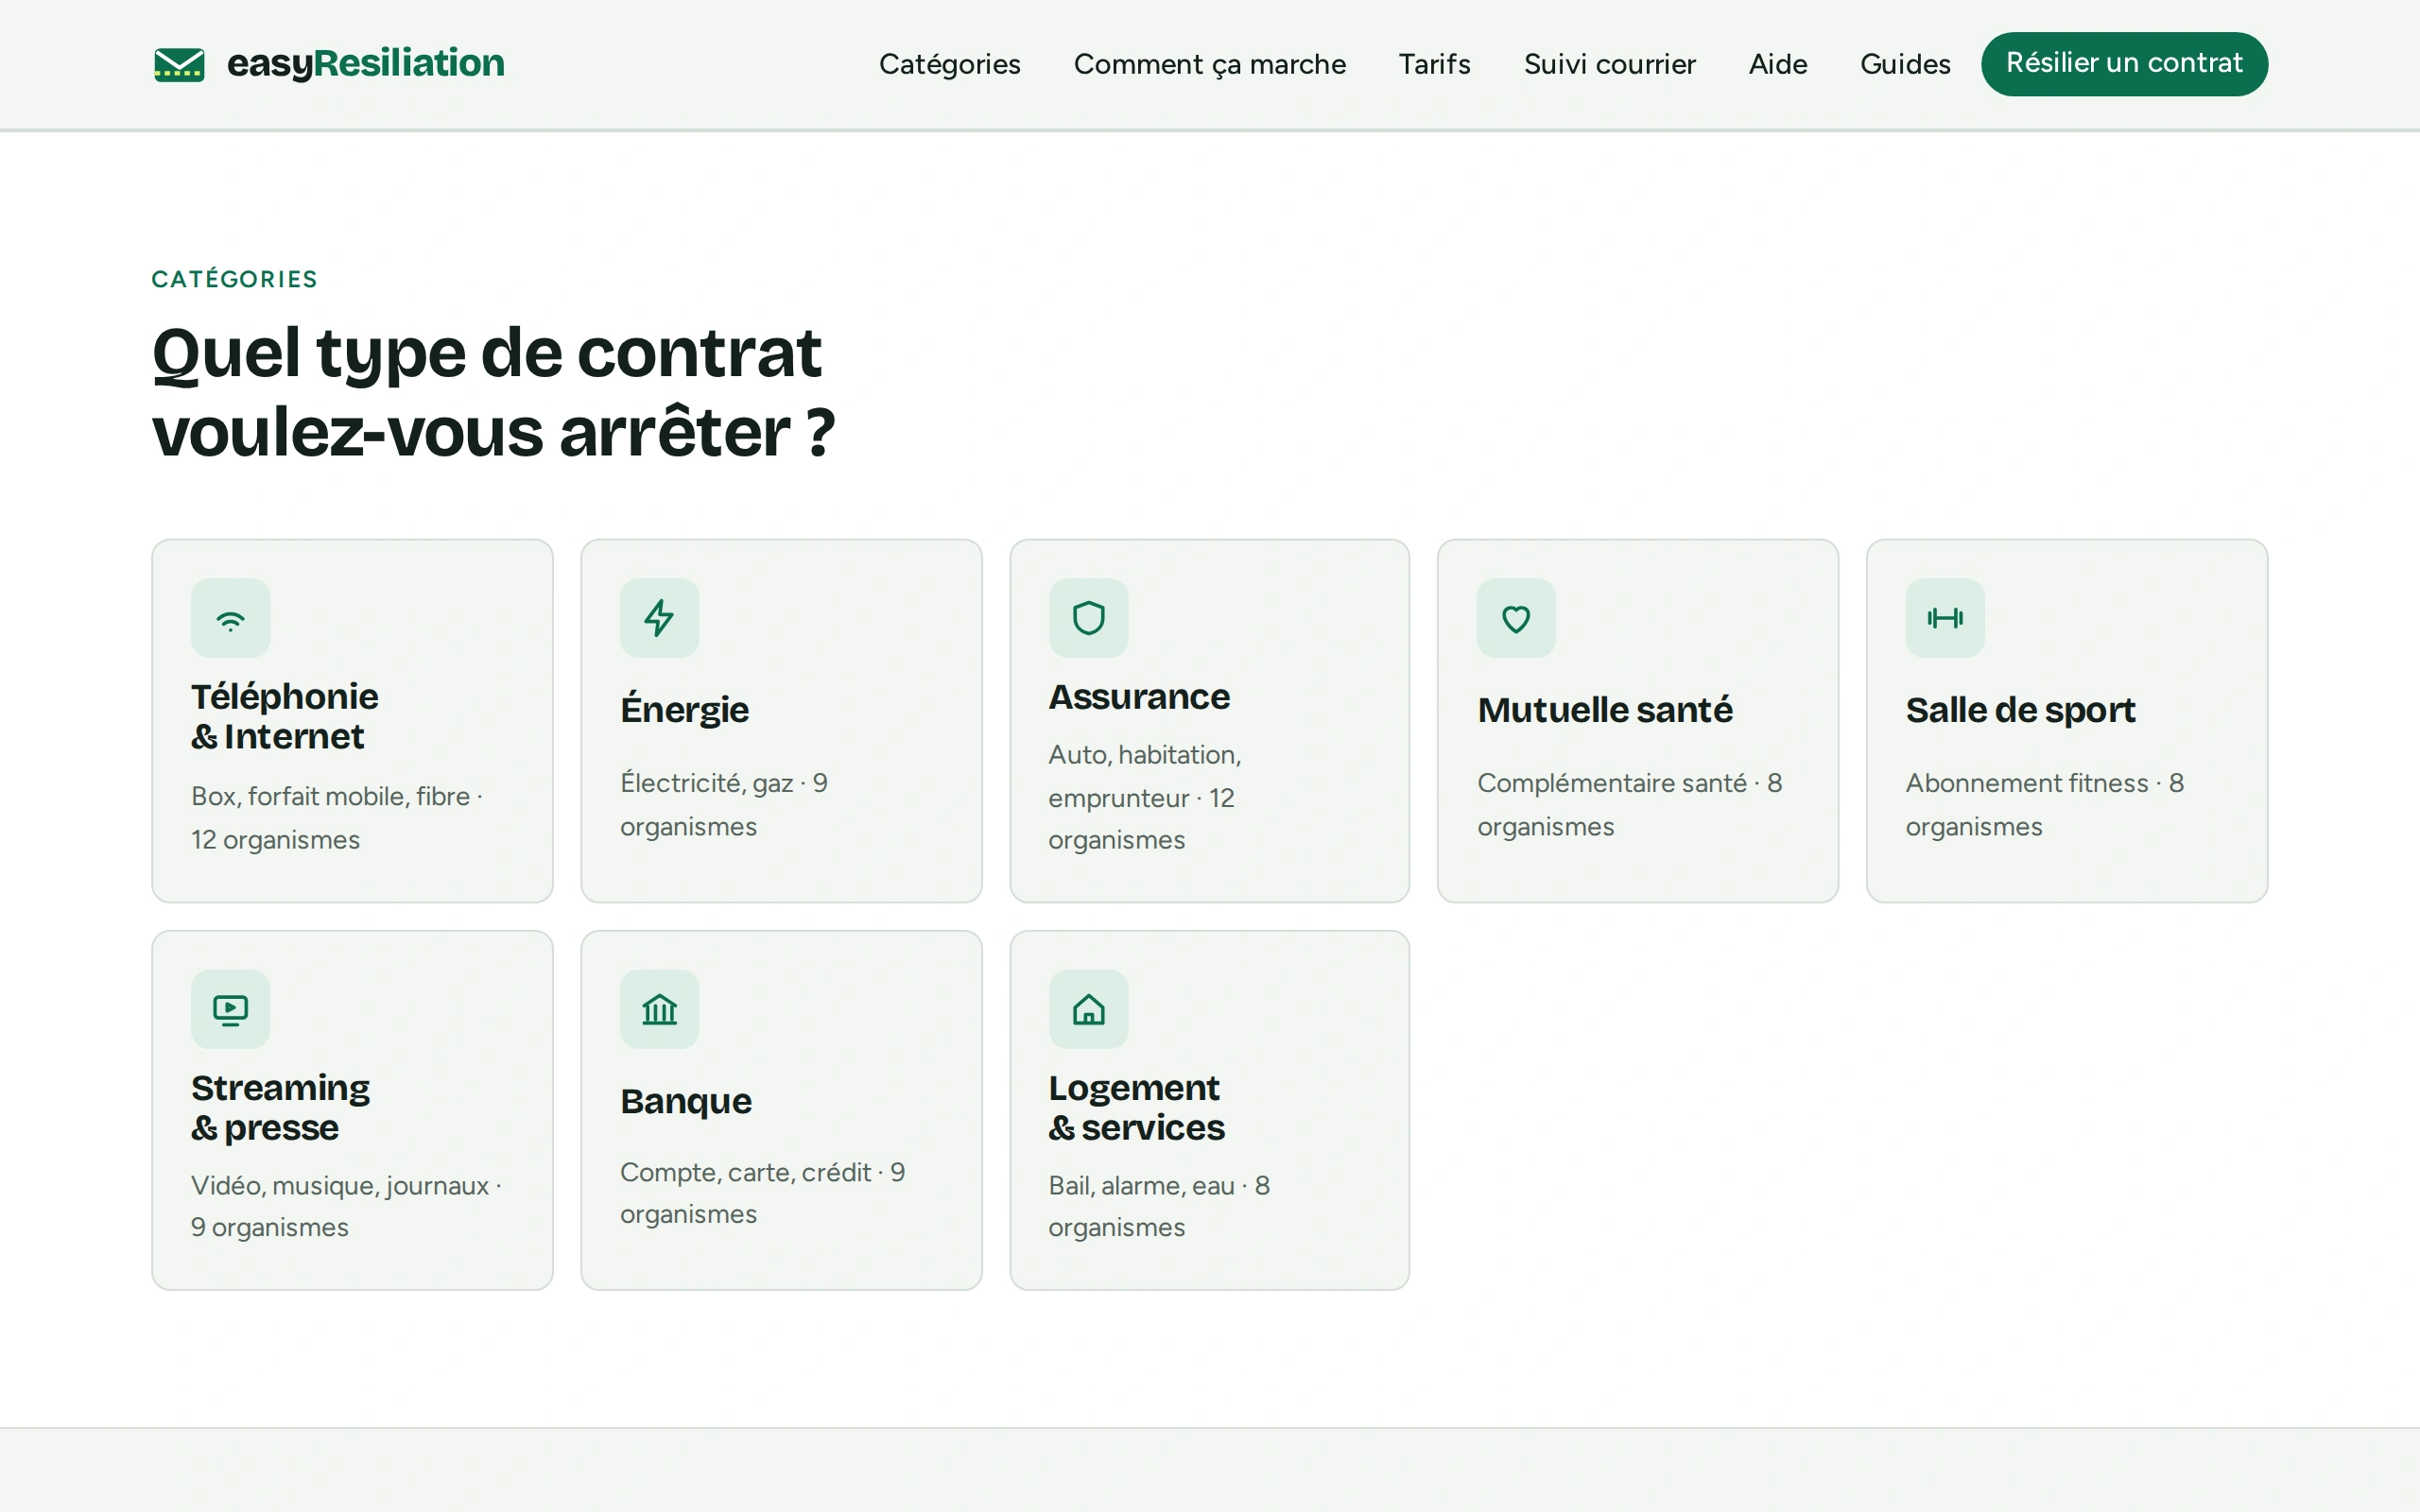Click the heading 'Quel type de contrat voulez-vous arrêter ?'
This screenshot has width=2420, height=1512.
pos(494,392)
